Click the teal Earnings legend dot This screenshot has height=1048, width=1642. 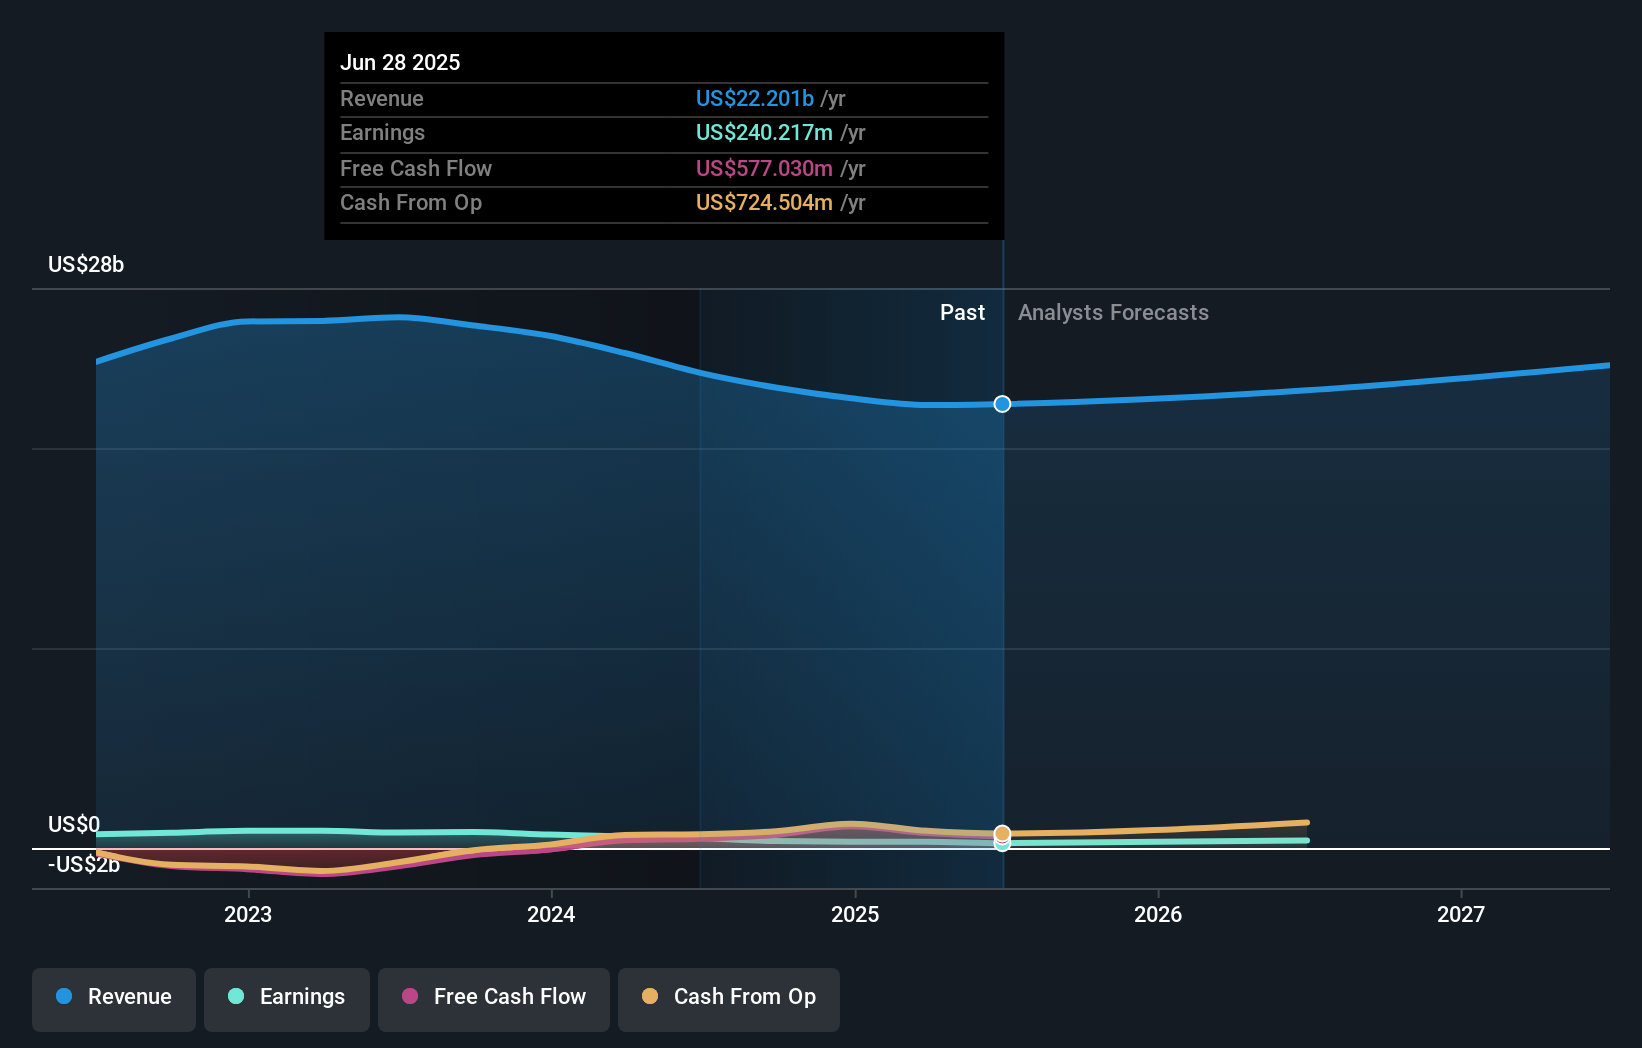pyautogui.click(x=236, y=997)
